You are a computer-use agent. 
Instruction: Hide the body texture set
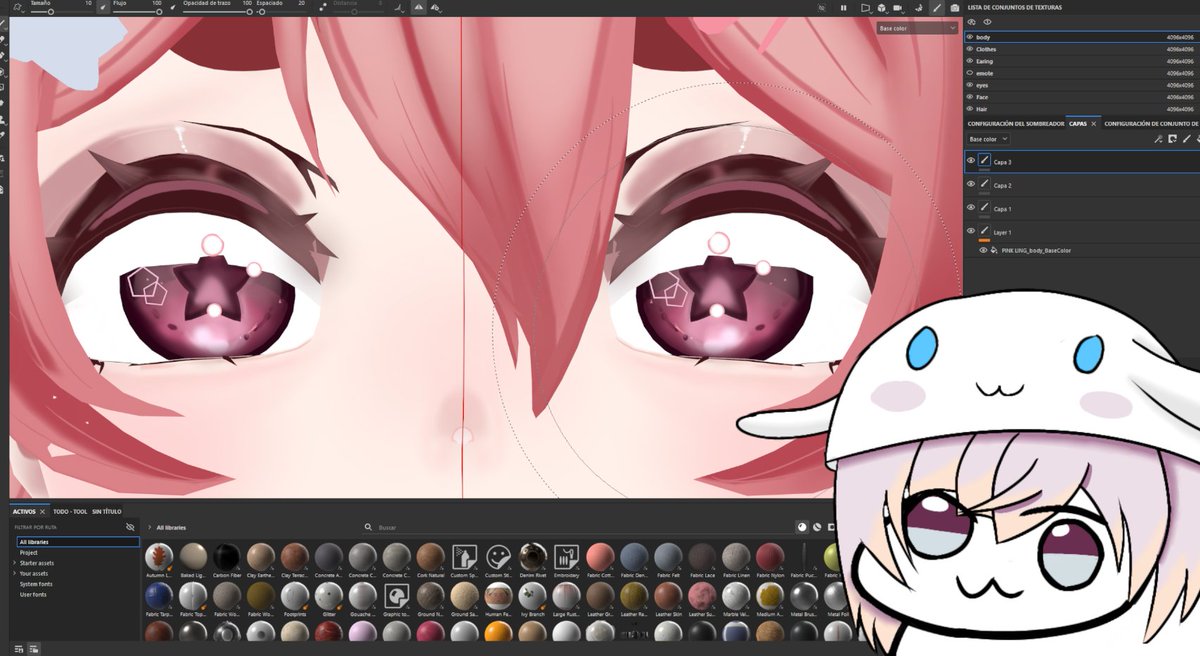(x=970, y=37)
